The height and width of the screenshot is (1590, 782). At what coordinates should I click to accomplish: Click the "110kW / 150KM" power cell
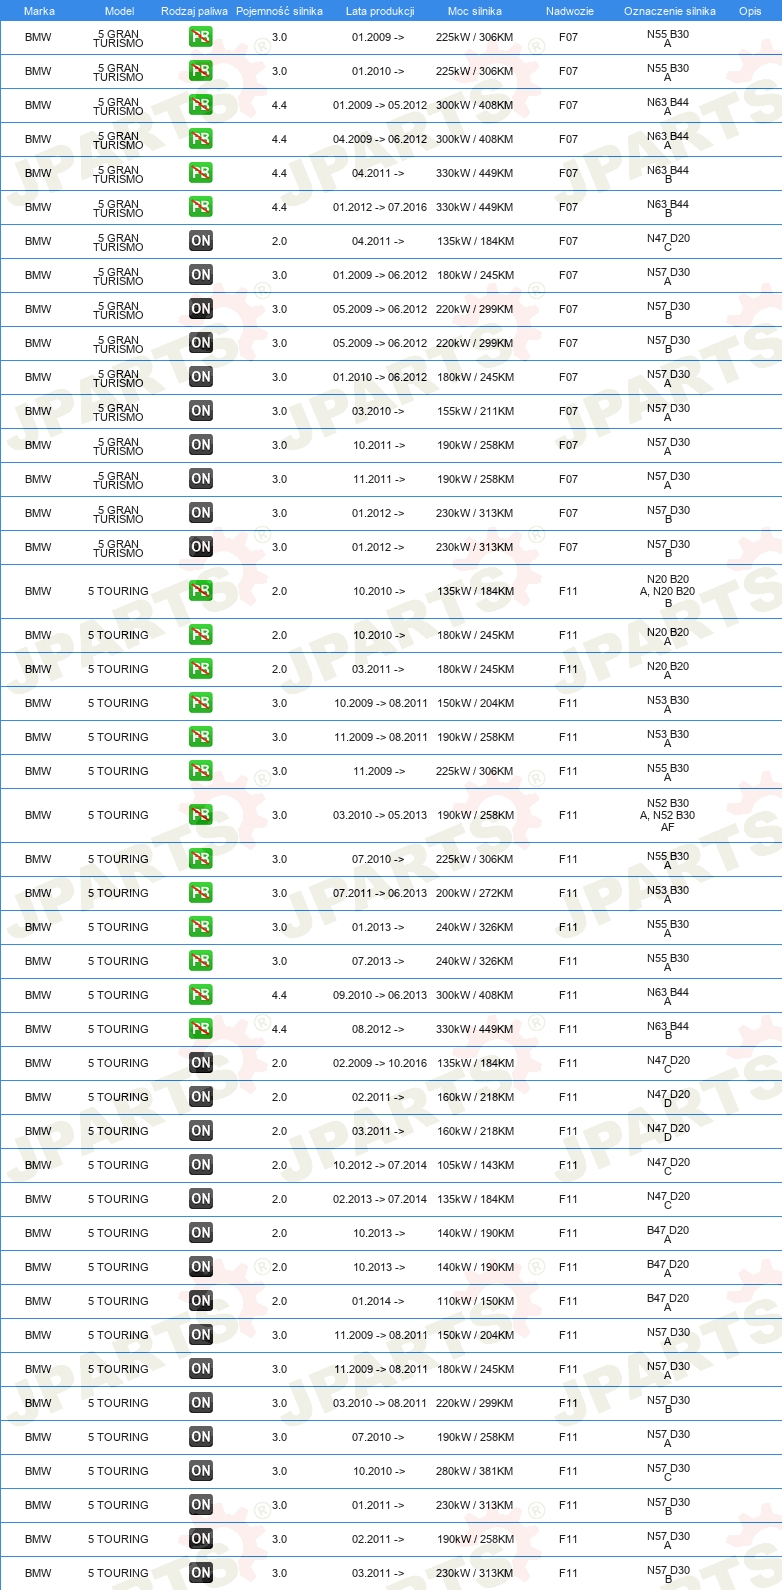pyautogui.click(x=475, y=1301)
